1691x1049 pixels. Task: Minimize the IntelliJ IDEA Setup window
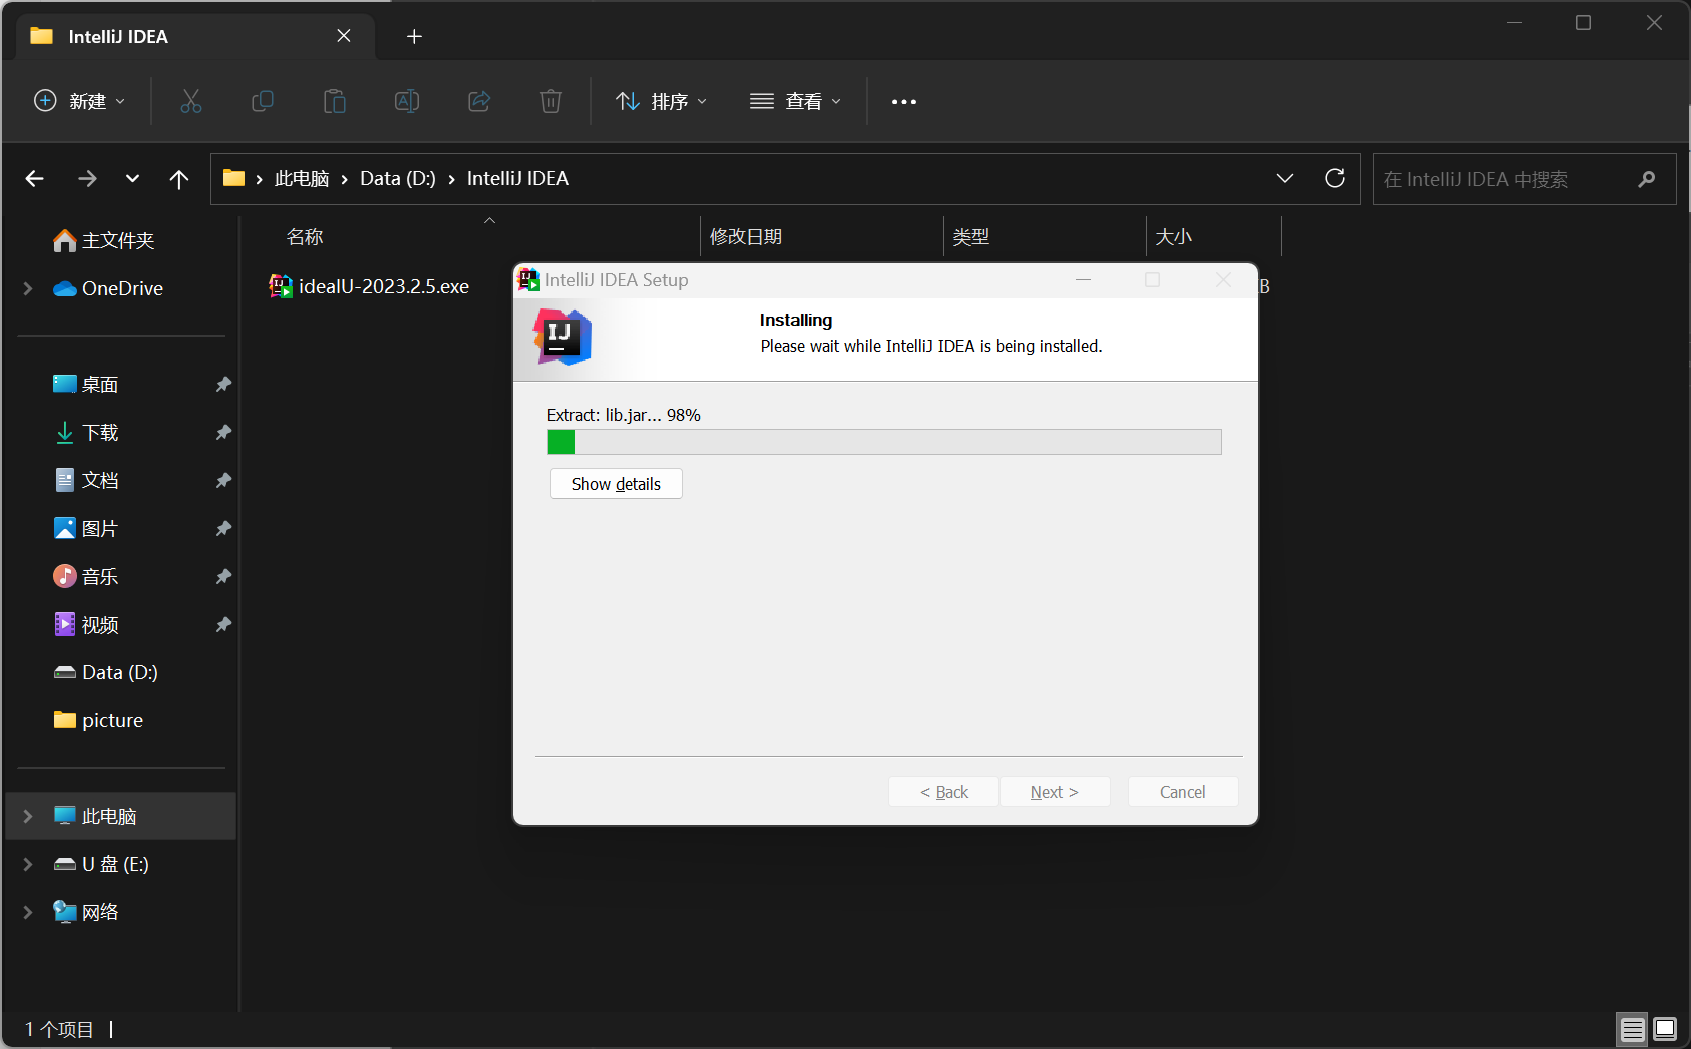(1083, 280)
